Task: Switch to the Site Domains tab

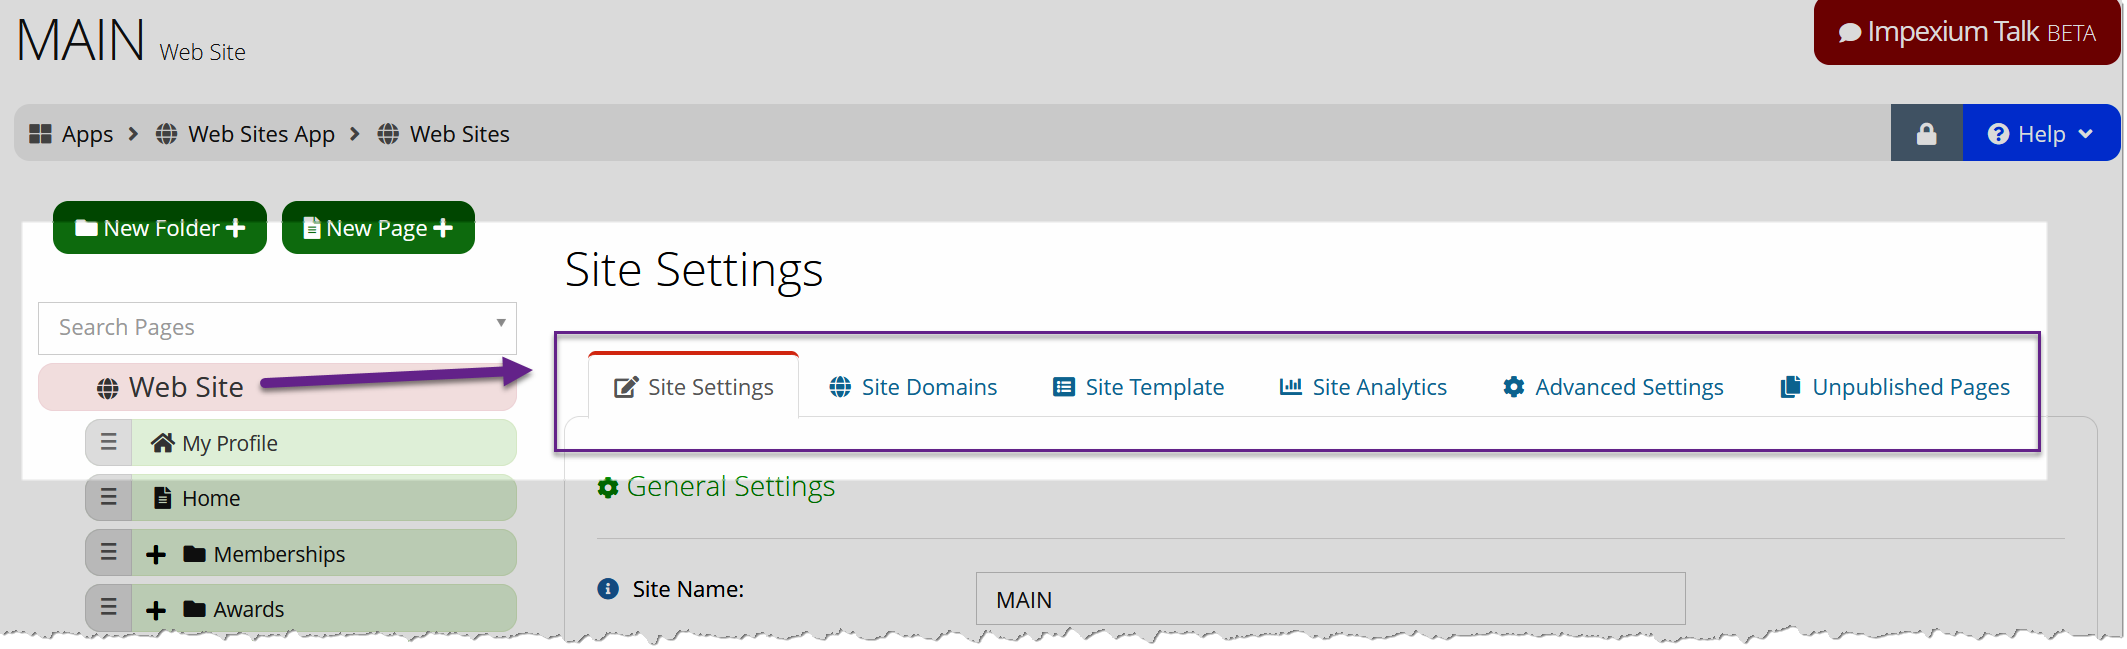Action: click(x=913, y=387)
